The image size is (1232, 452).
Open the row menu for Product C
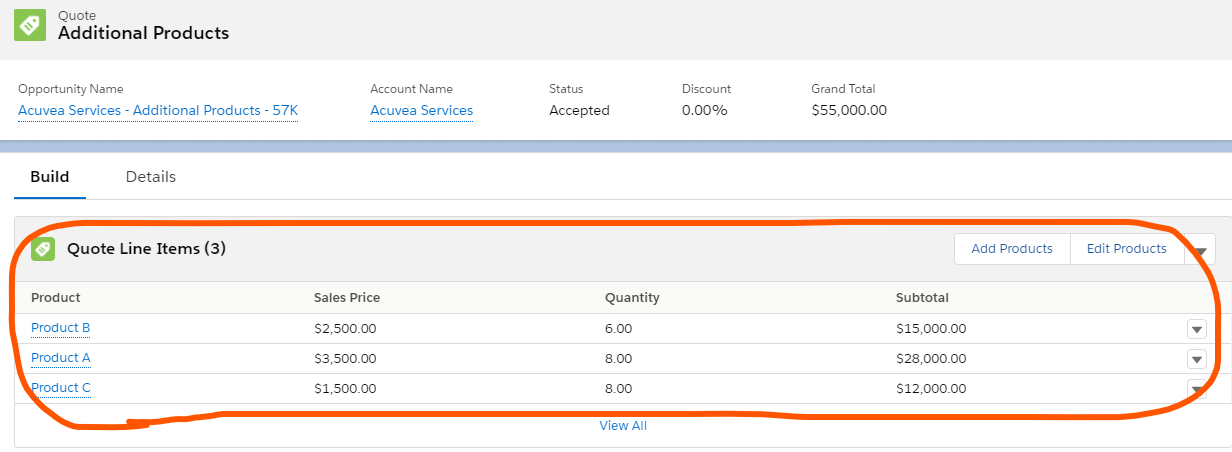point(1197,389)
